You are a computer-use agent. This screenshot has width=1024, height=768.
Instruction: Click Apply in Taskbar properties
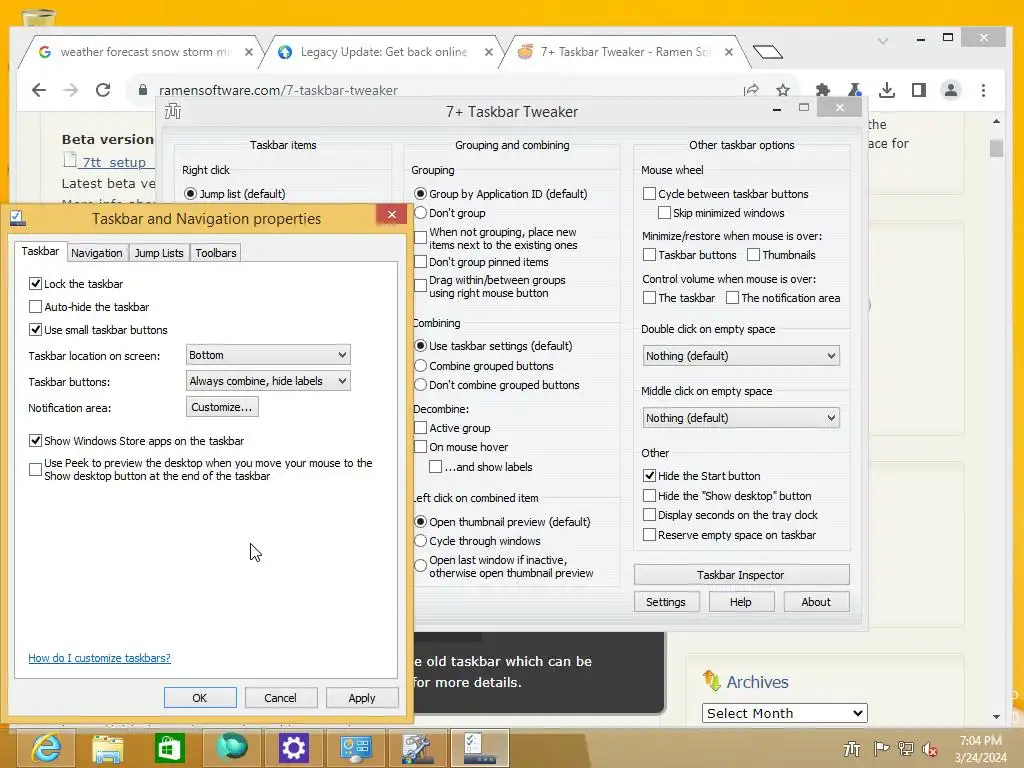[362, 697]
